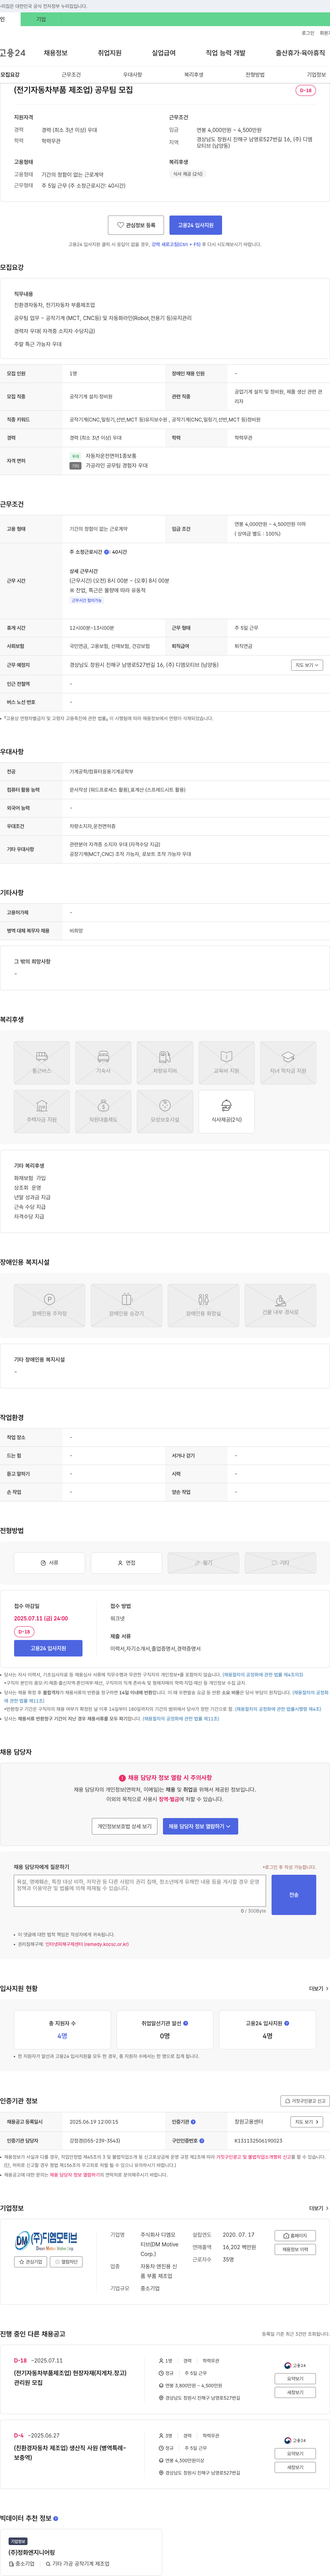Image resolution: width=330 pixels, height=2576 pixels.
Task: Click 요약보기 for the 현장자재 관리원 posting
Action: (295, 2379)
